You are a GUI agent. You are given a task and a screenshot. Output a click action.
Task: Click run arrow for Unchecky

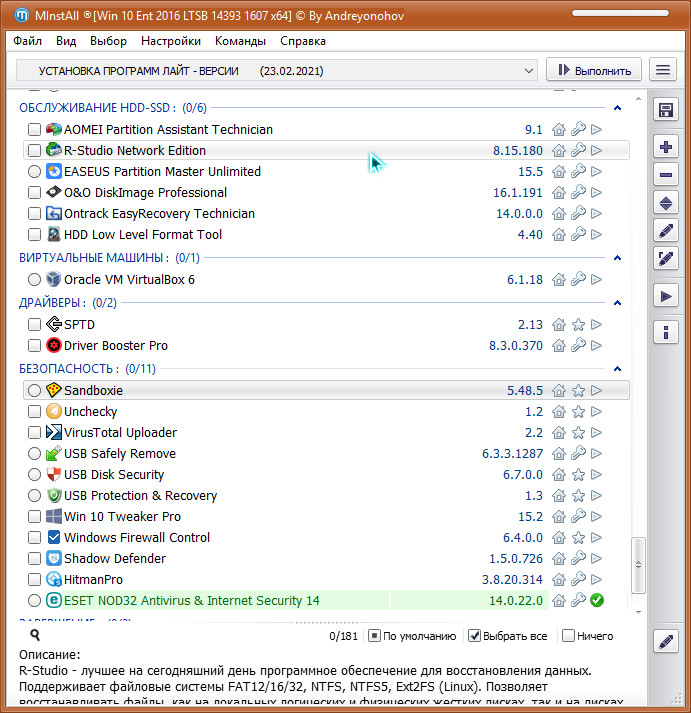pyautogui.click(x=596, y=412)
